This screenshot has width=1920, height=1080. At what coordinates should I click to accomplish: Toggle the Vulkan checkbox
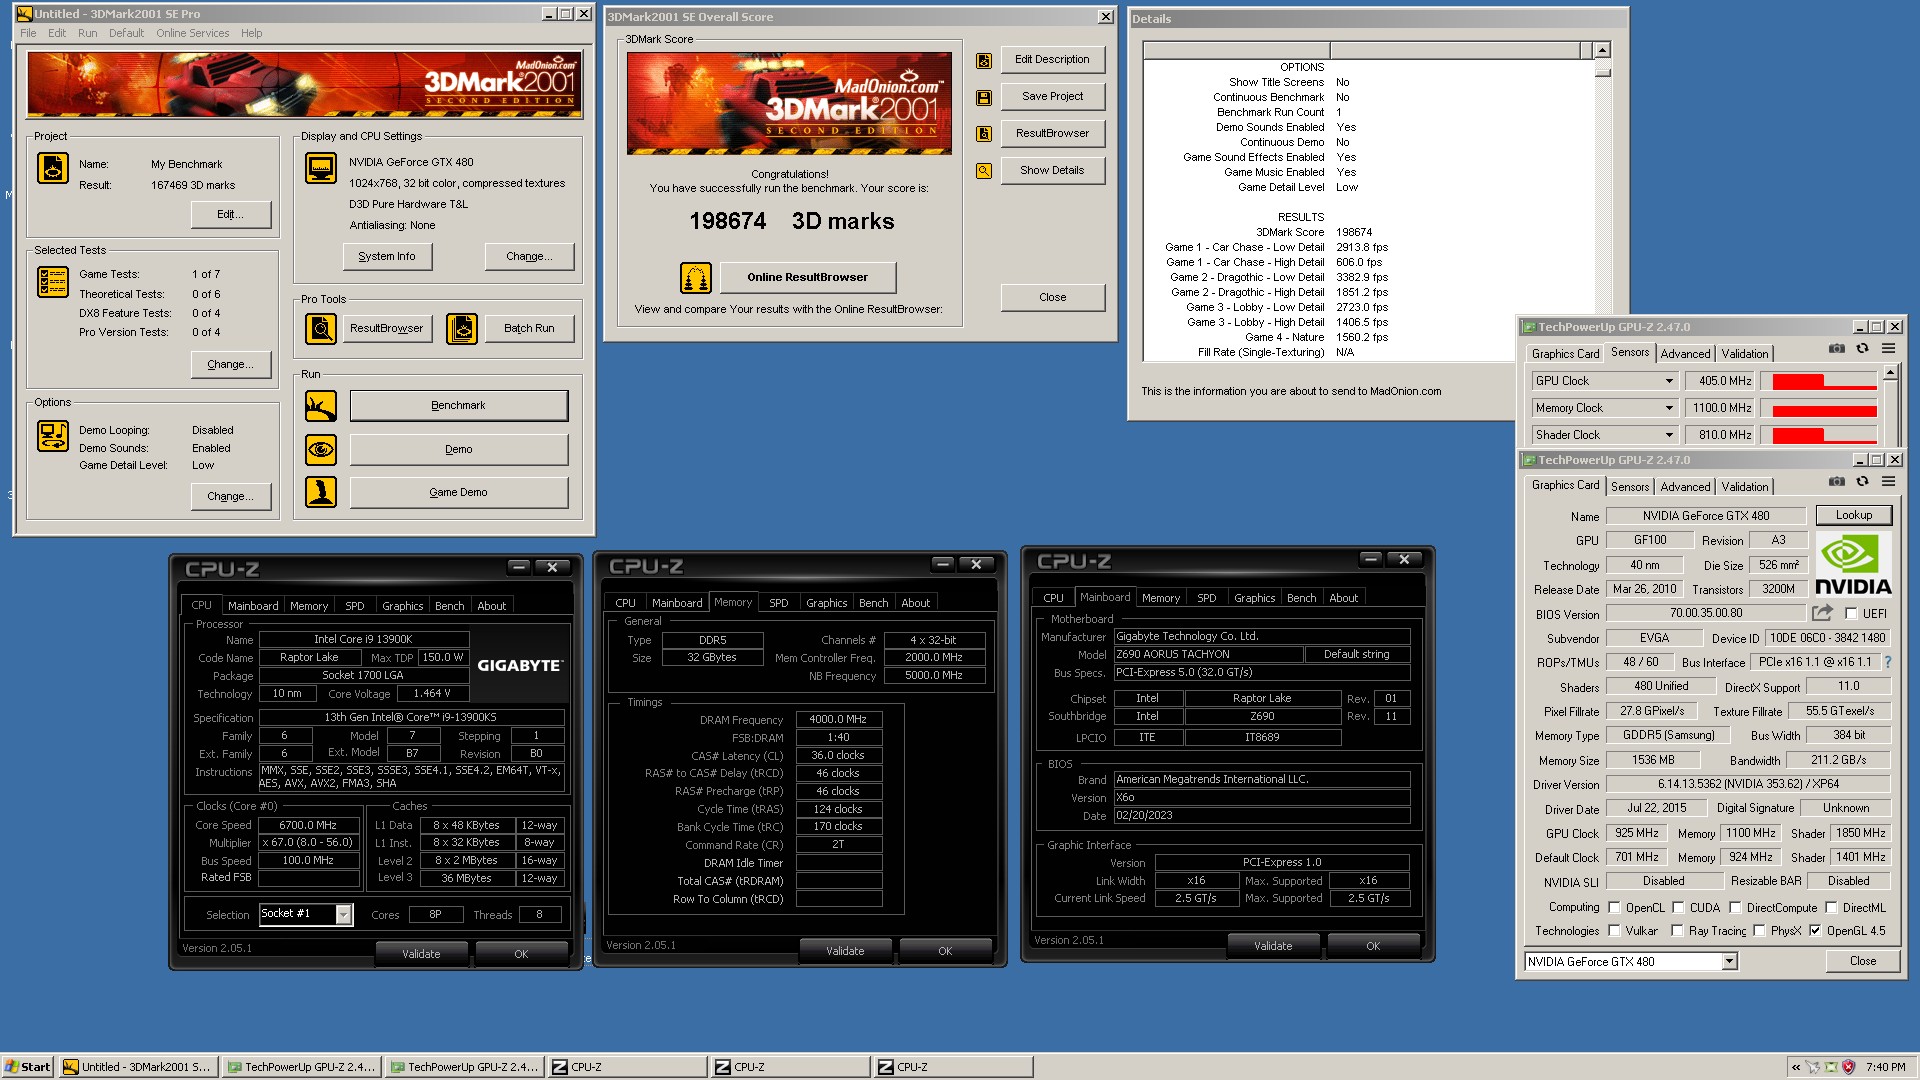pos(1614,931)
